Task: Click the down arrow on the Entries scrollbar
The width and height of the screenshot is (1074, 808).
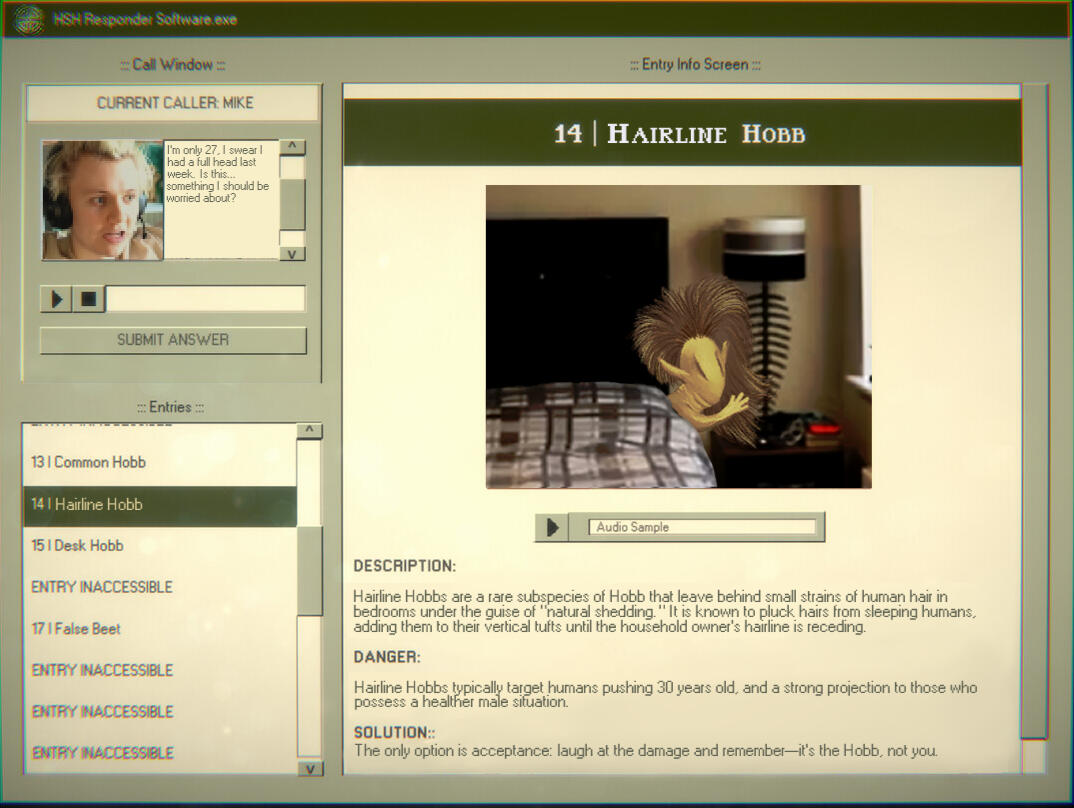Action: pos(310,770)
